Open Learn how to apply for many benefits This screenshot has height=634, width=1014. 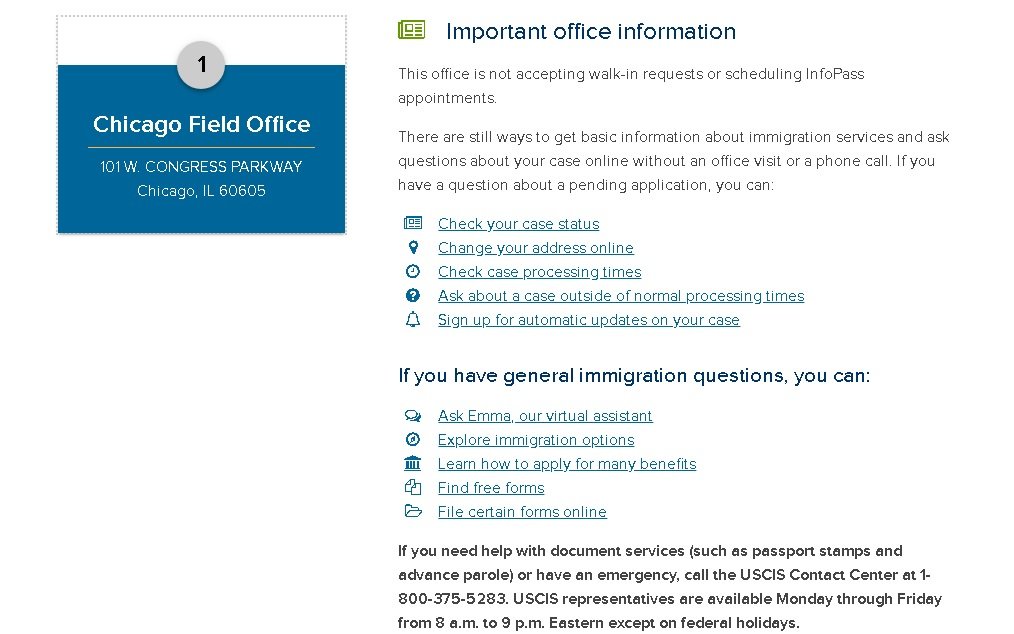pos(567,464)
